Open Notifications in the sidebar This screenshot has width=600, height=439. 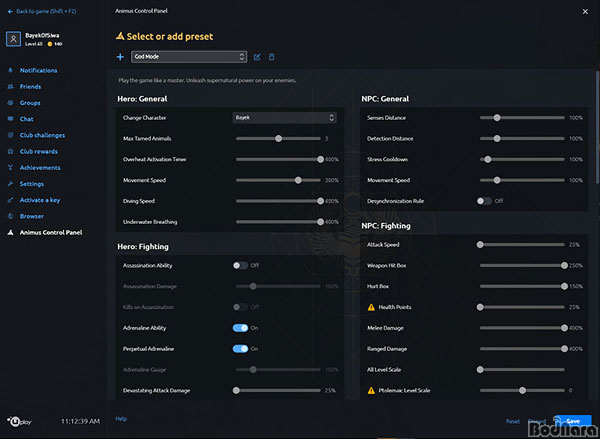(x=38, y=70)
